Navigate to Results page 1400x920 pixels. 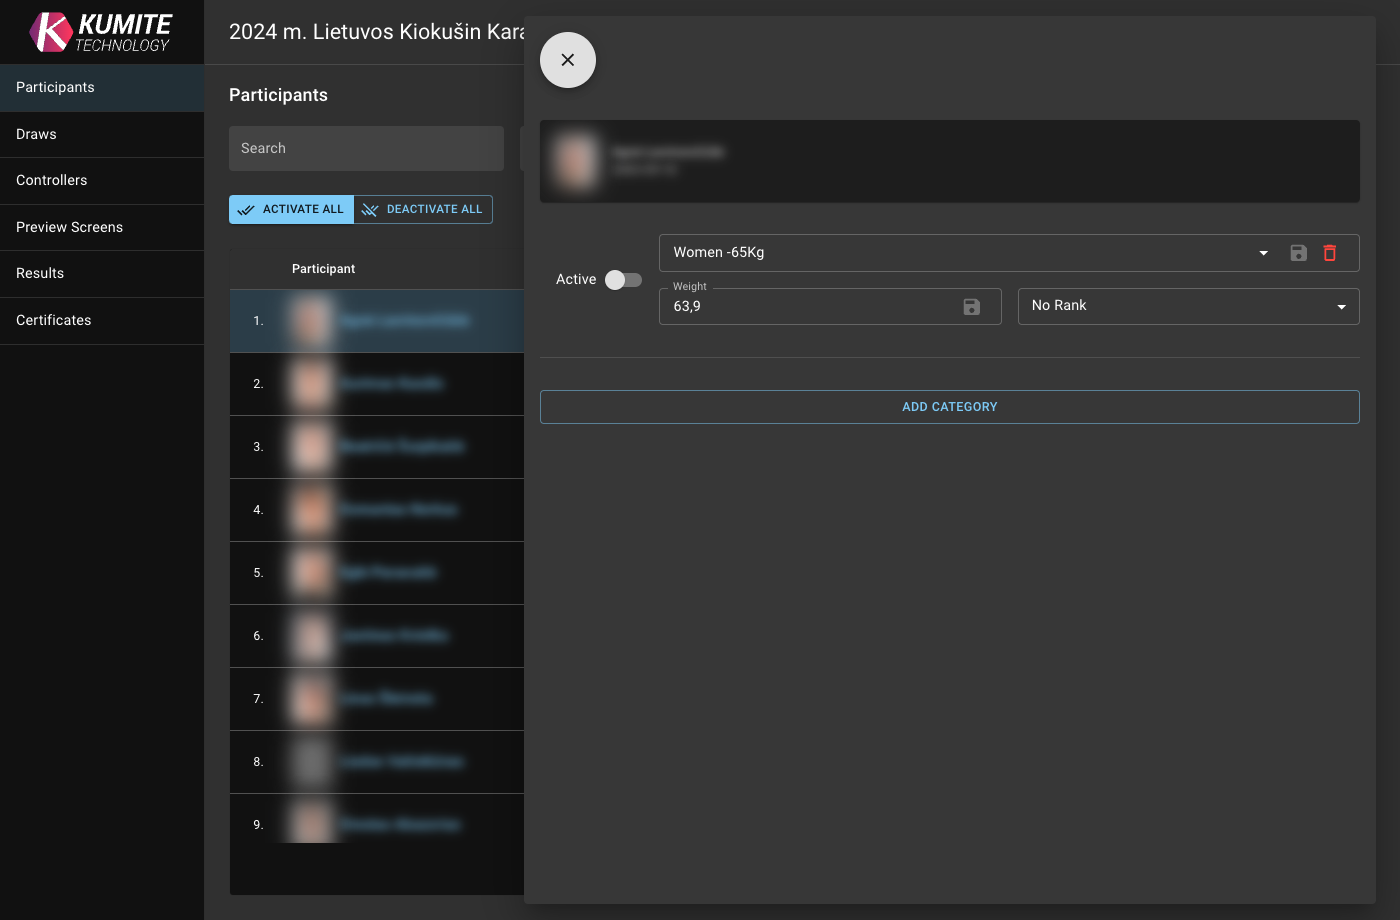tap(40, 273)
